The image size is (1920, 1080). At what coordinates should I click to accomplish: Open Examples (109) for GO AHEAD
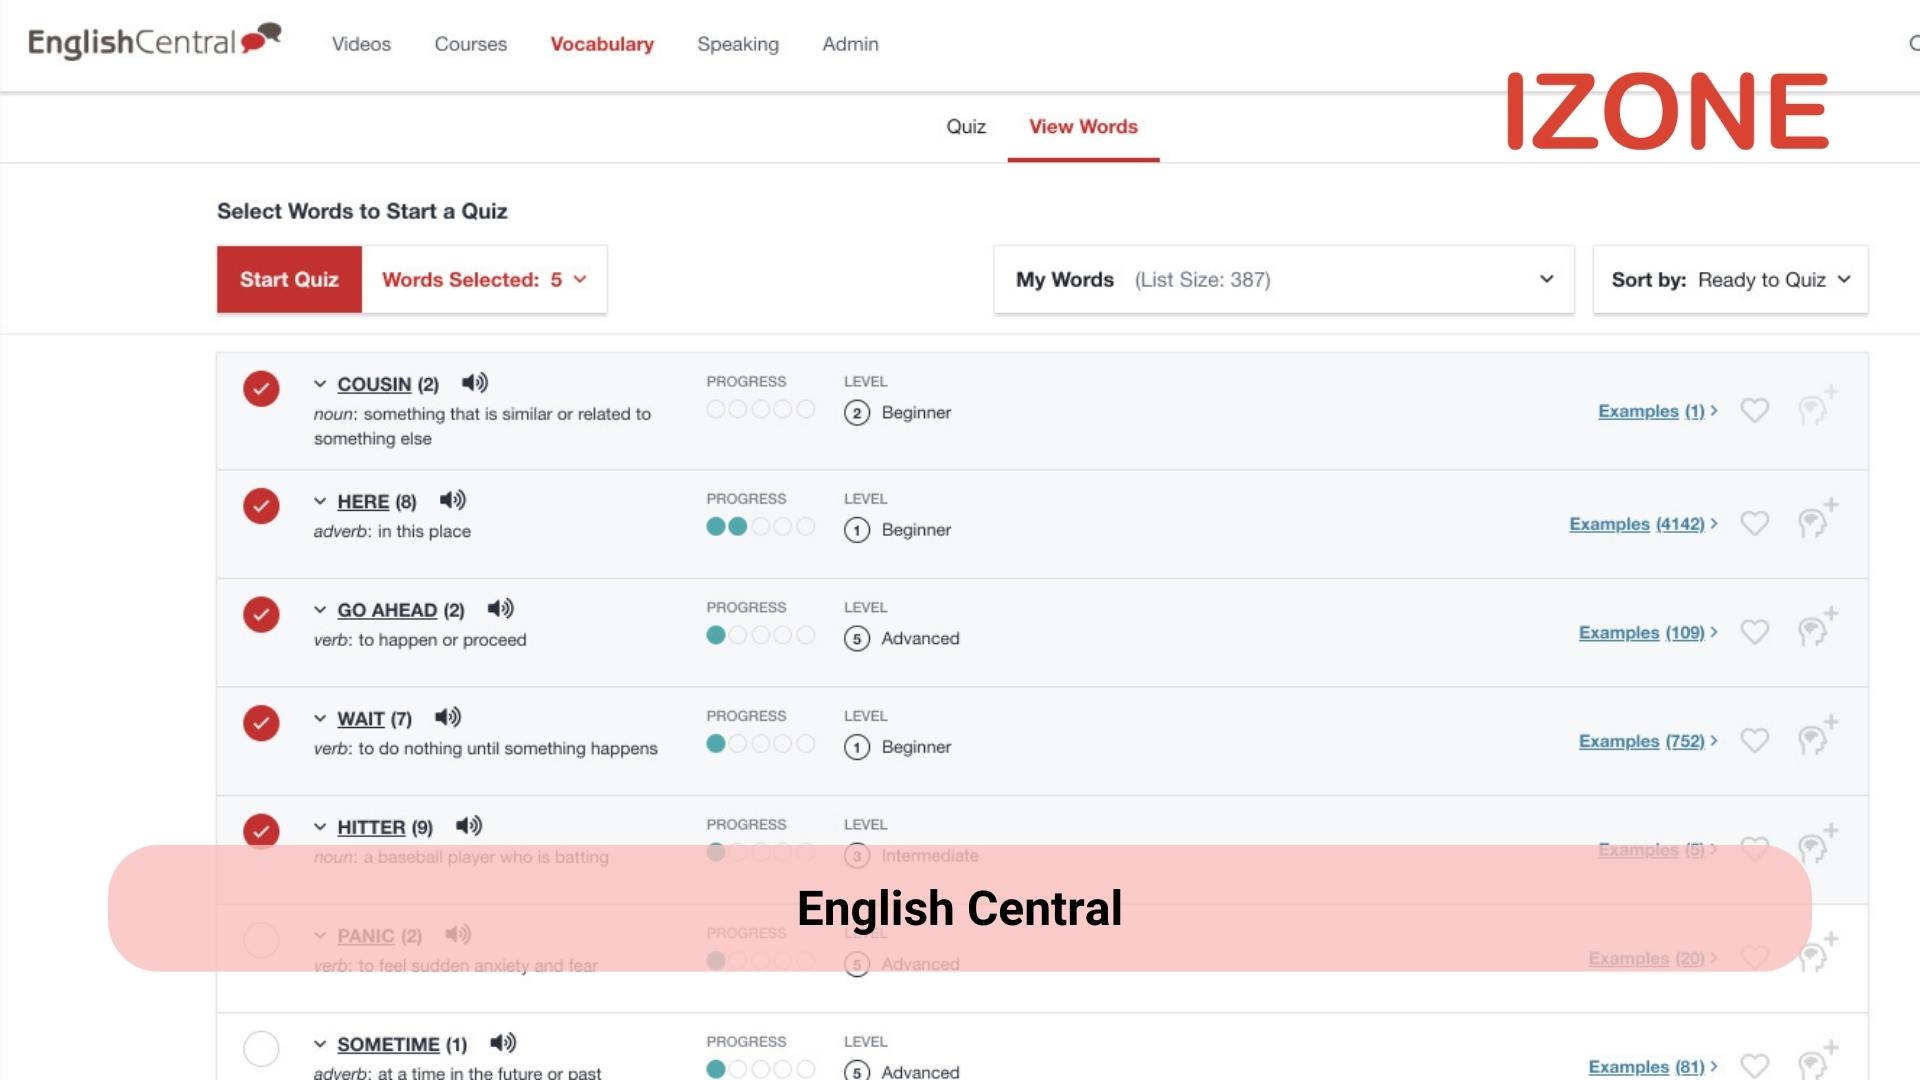(x=1648, y=633)
